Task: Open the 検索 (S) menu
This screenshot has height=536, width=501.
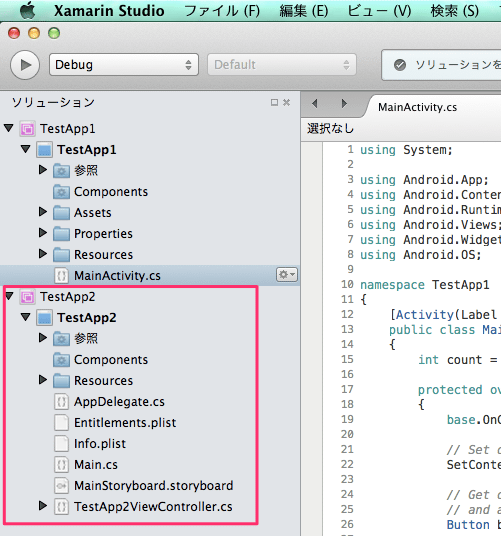Action: [x=455, y=11]
